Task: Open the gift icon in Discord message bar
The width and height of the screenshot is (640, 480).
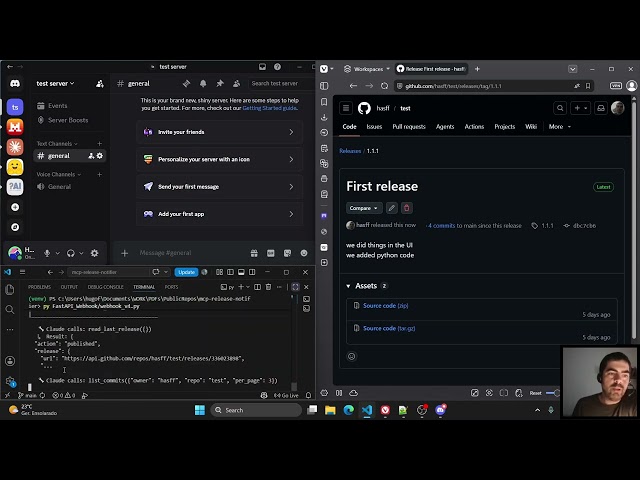Action: click(x=254, y=253)
